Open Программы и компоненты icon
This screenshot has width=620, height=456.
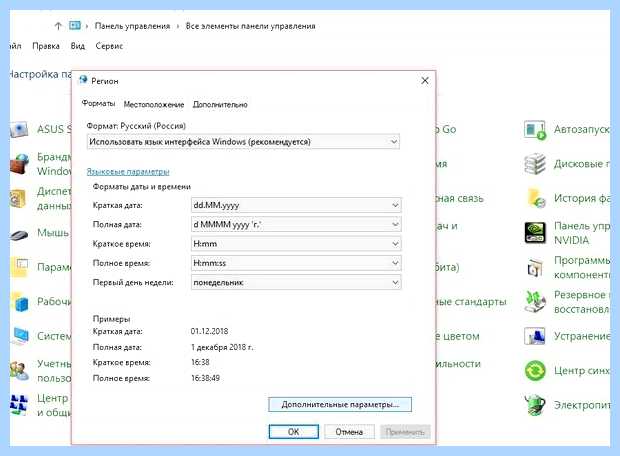535,267
